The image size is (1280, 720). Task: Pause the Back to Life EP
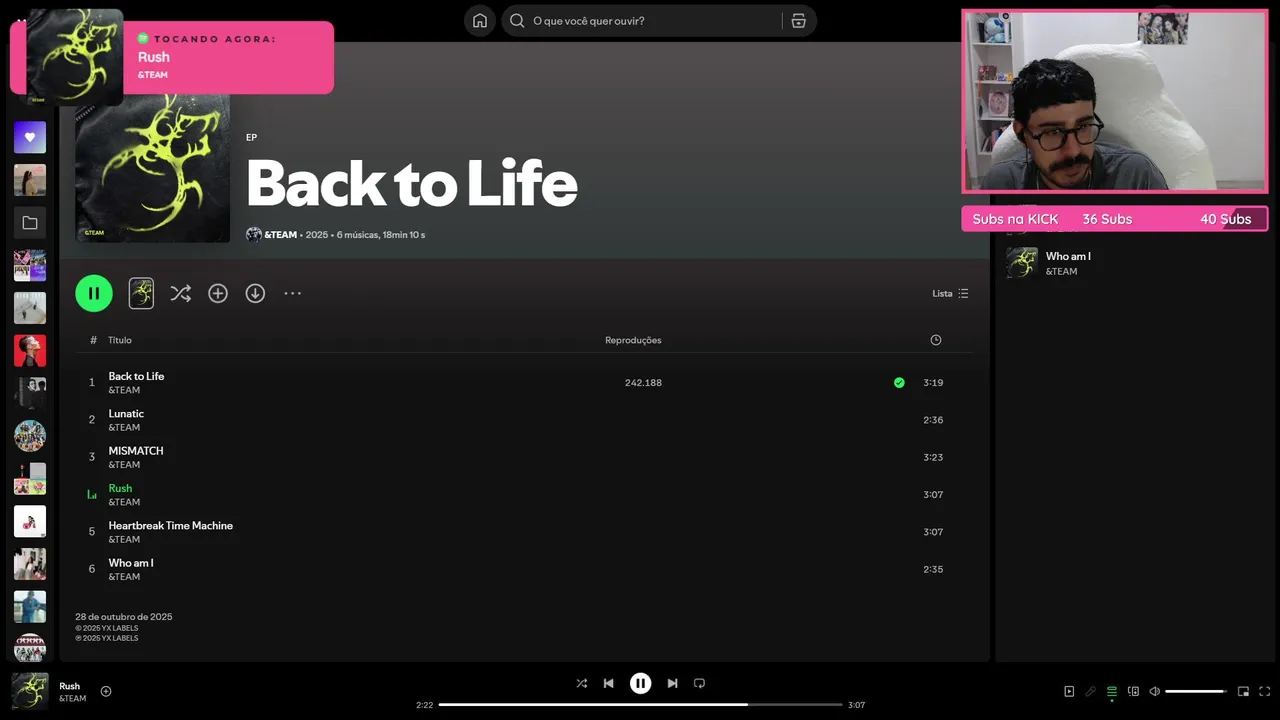[94, 293]
